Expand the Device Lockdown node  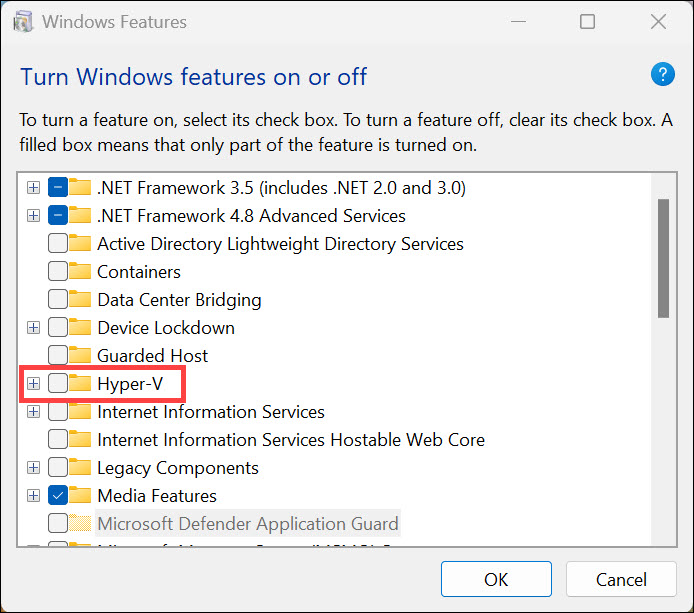coord(33,327)
